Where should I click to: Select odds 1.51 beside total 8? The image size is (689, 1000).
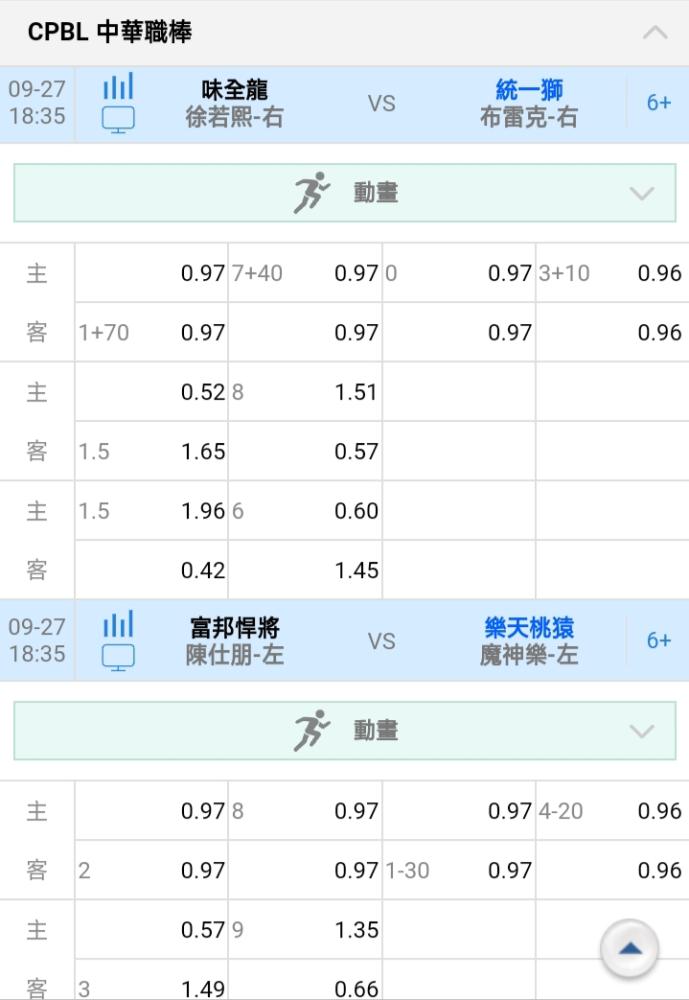pyautogui.click(x=356, y=392)
